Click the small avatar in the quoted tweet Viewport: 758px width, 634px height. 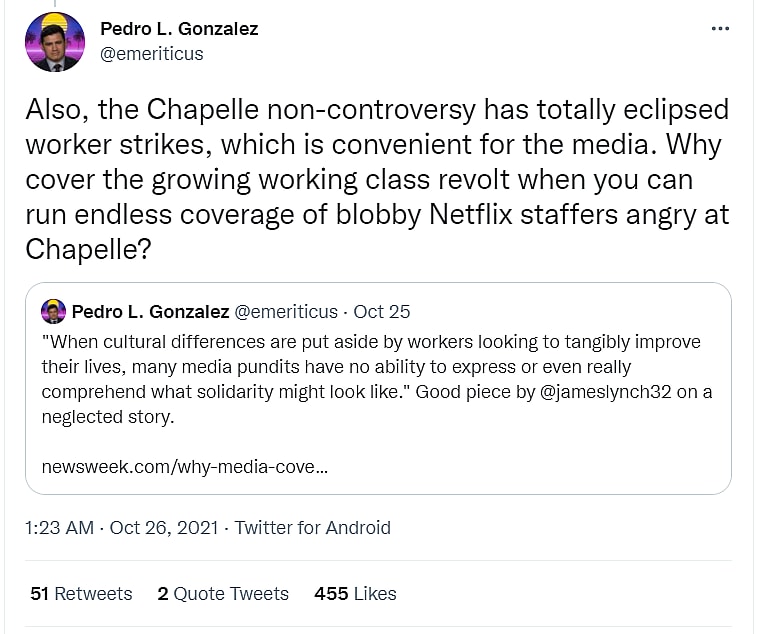coord(53,311)
